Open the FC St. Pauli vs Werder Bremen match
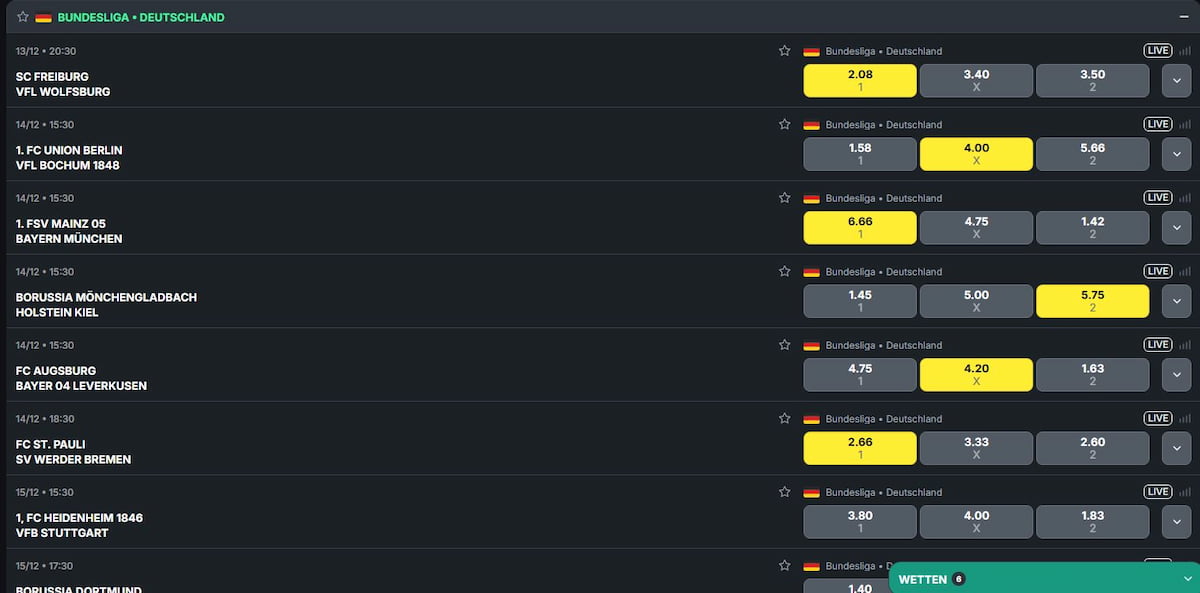This screenshot has width=1200, height=593. 73,452
